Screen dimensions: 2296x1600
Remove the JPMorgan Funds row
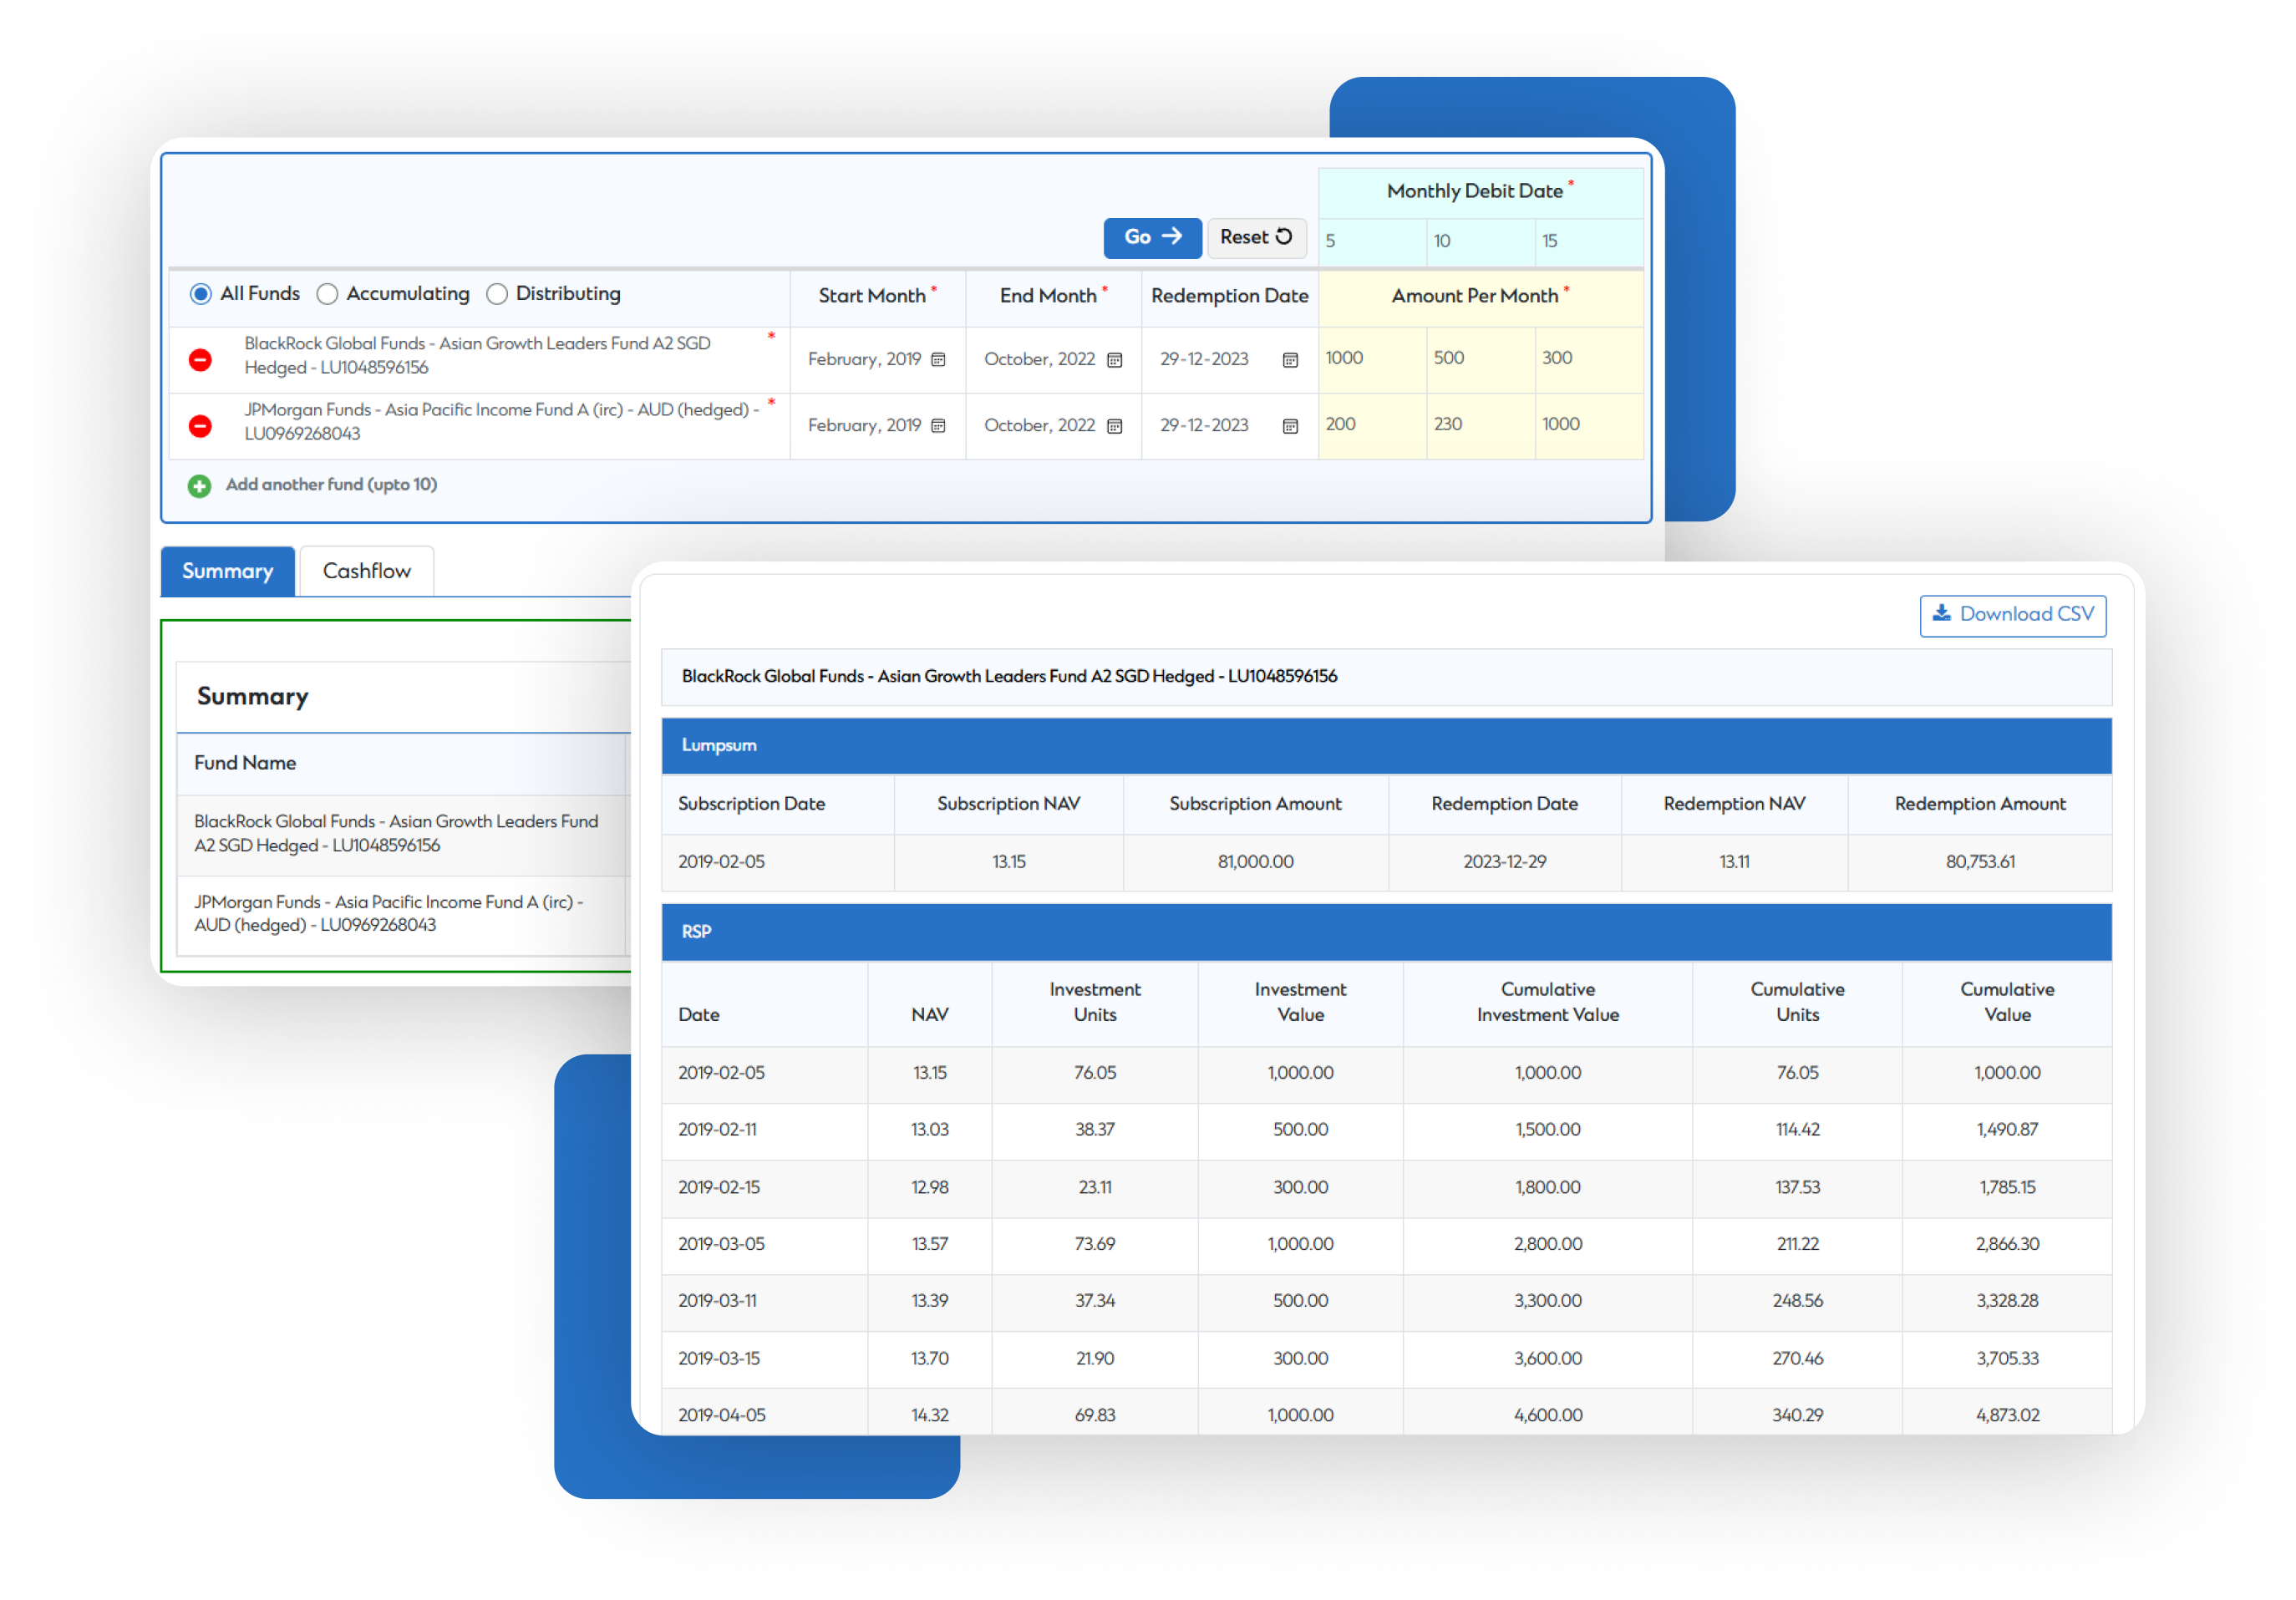point(200,426)
